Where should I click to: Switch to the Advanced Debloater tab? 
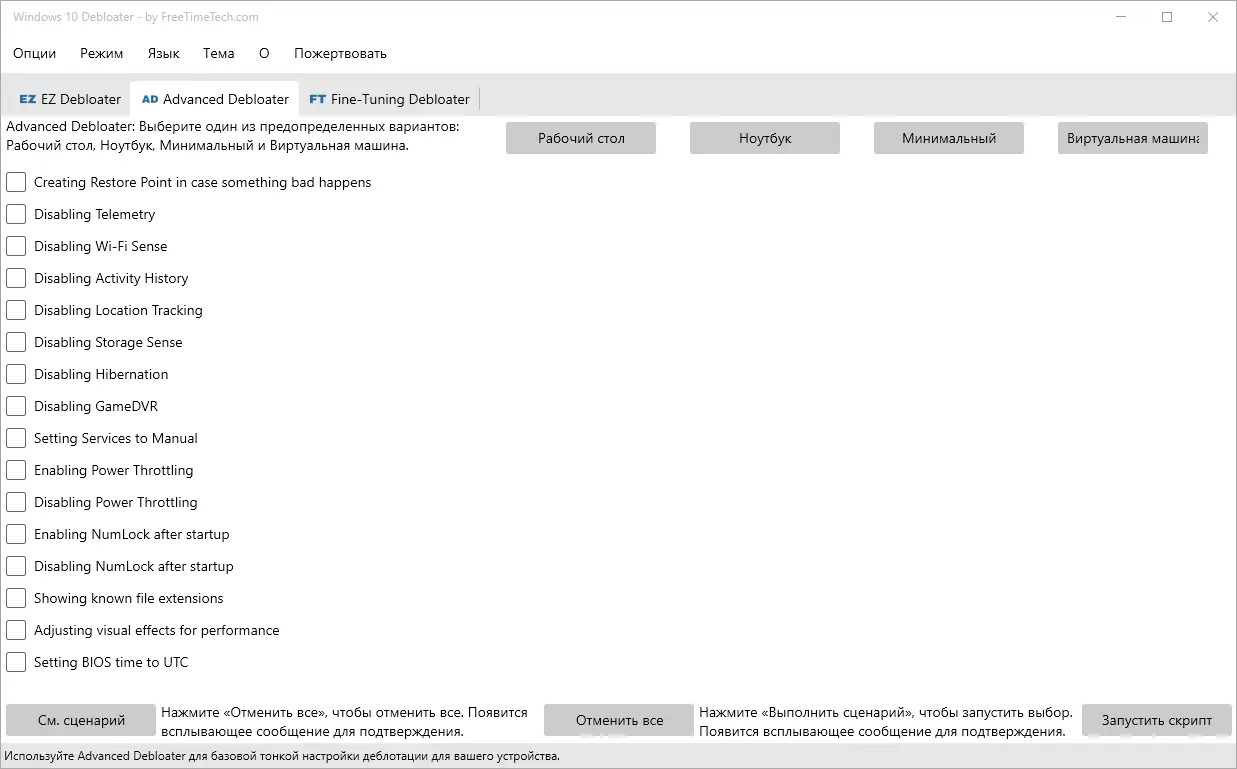tap(215, 99)
